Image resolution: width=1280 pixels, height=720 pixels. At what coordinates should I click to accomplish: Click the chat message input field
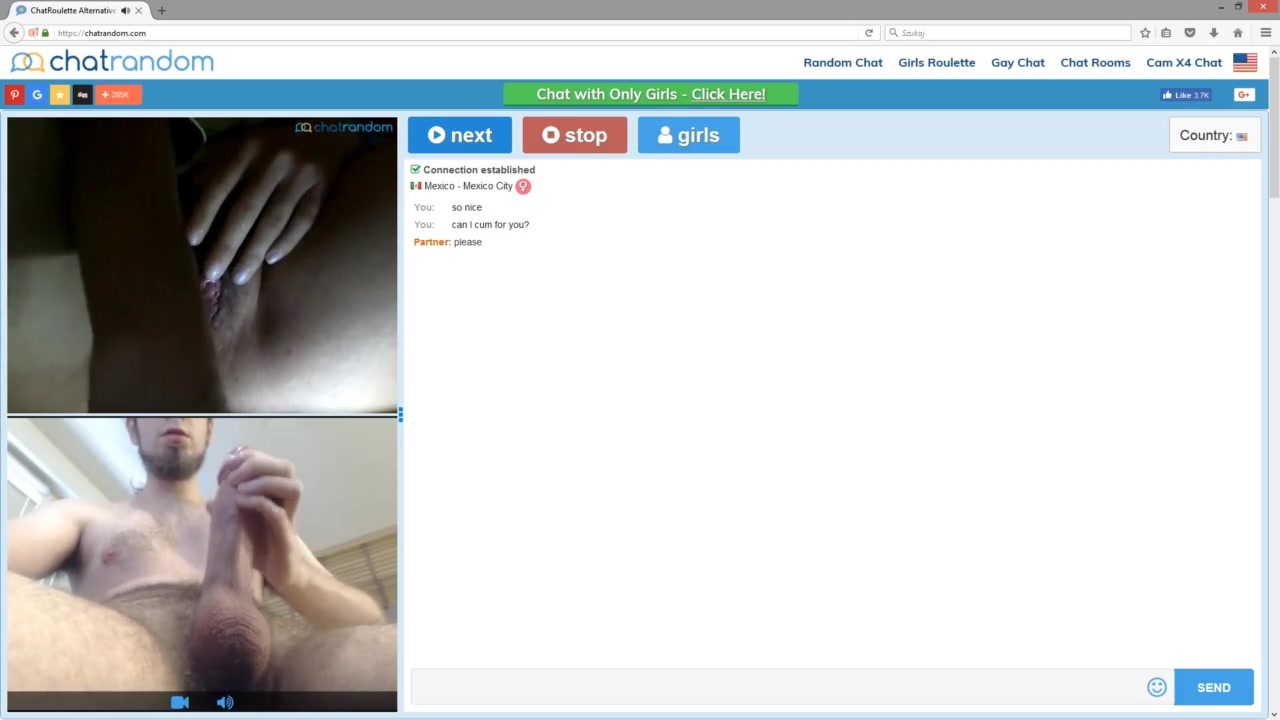(x=777, y=687)
